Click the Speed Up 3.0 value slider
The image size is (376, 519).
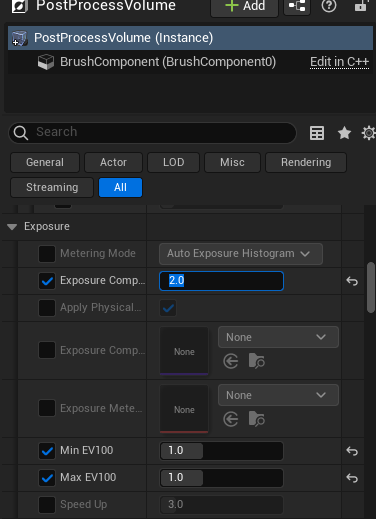coord(221,505)
